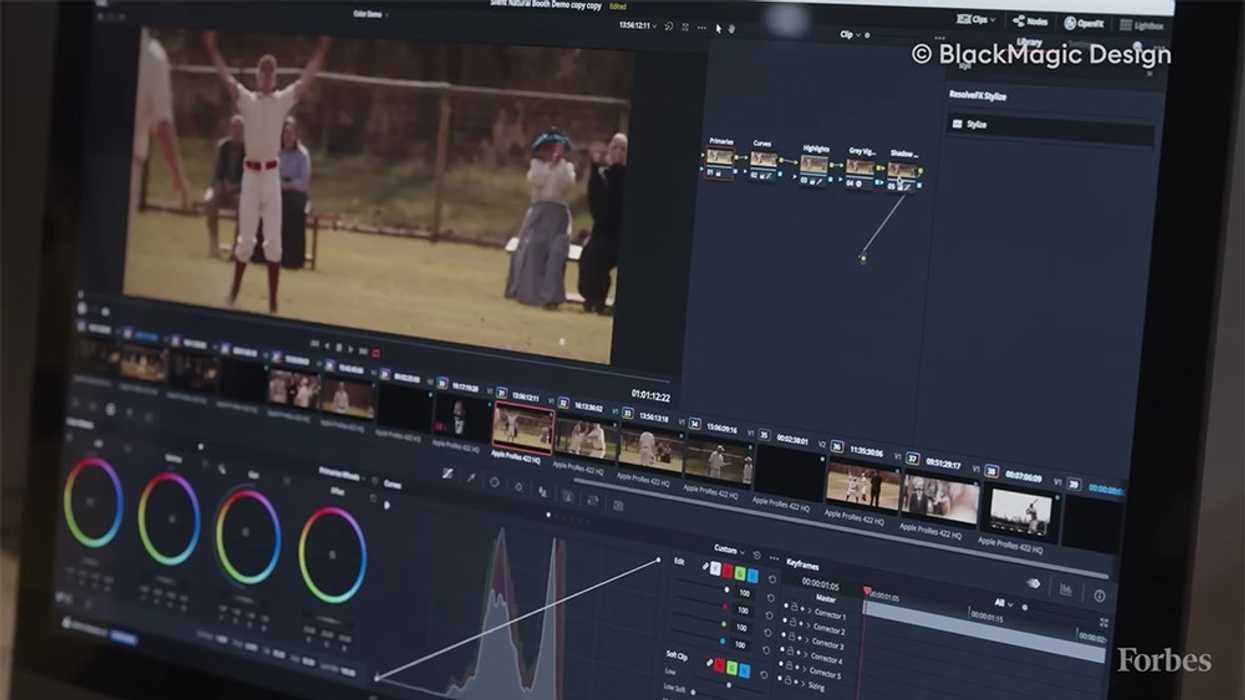Click the loop playback button under viewer

(x=376, y=352)
